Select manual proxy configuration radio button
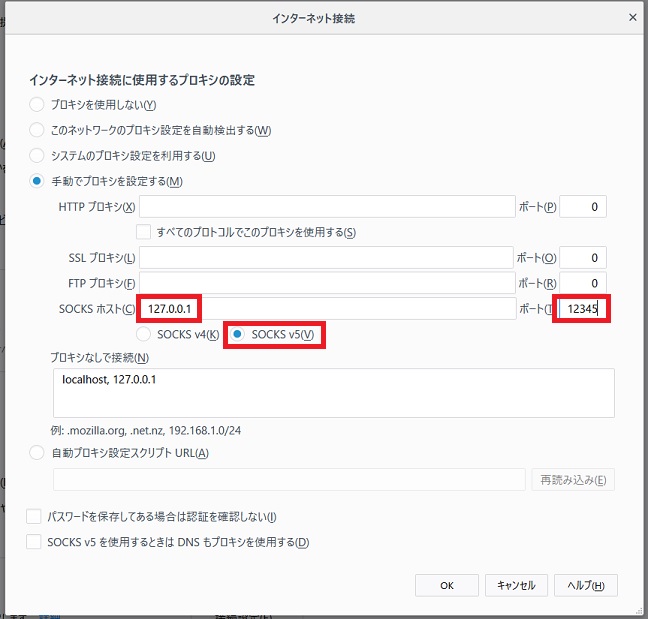The image size is (648, 619). click(x=37, y=181)
